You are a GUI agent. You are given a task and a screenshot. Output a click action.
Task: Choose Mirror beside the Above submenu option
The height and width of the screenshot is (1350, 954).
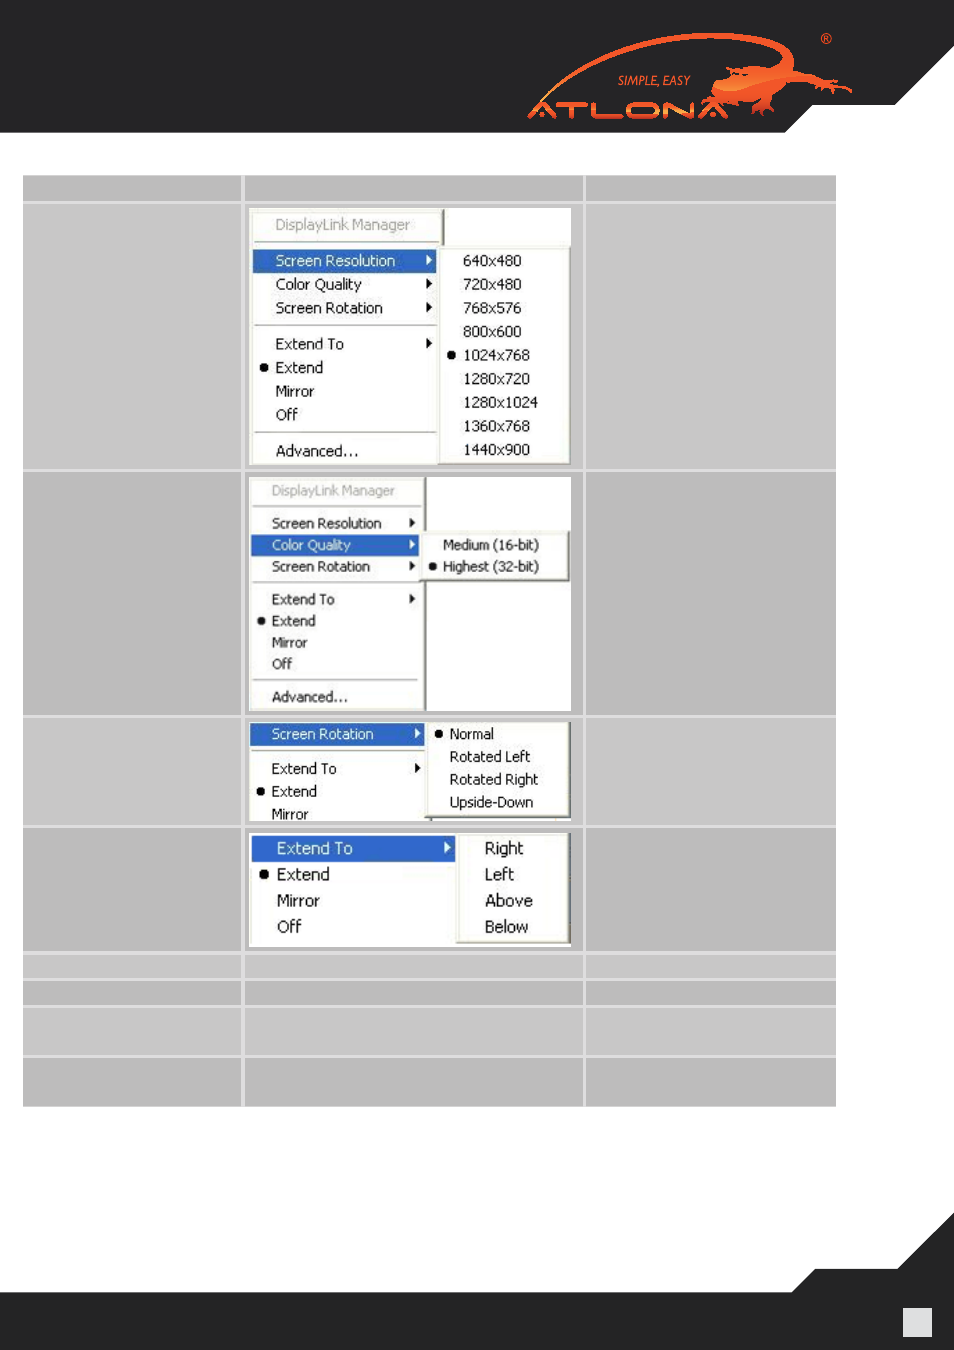pos(298,900)
